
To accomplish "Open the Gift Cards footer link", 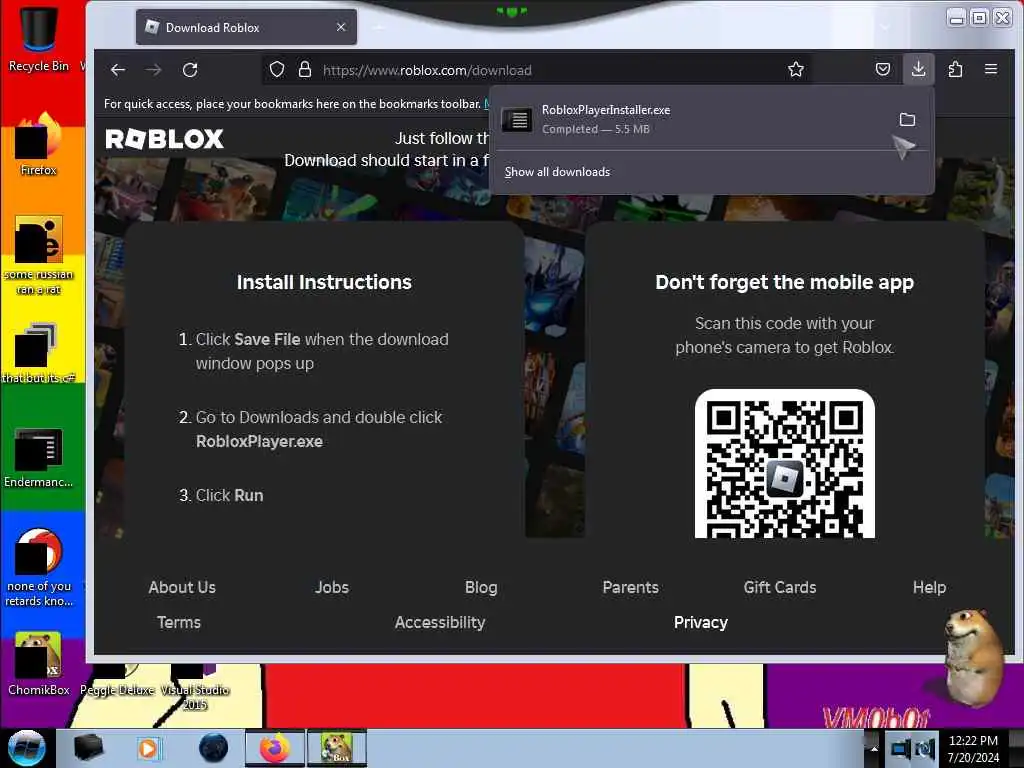I will pyautogui.click(x=780, y=587).
